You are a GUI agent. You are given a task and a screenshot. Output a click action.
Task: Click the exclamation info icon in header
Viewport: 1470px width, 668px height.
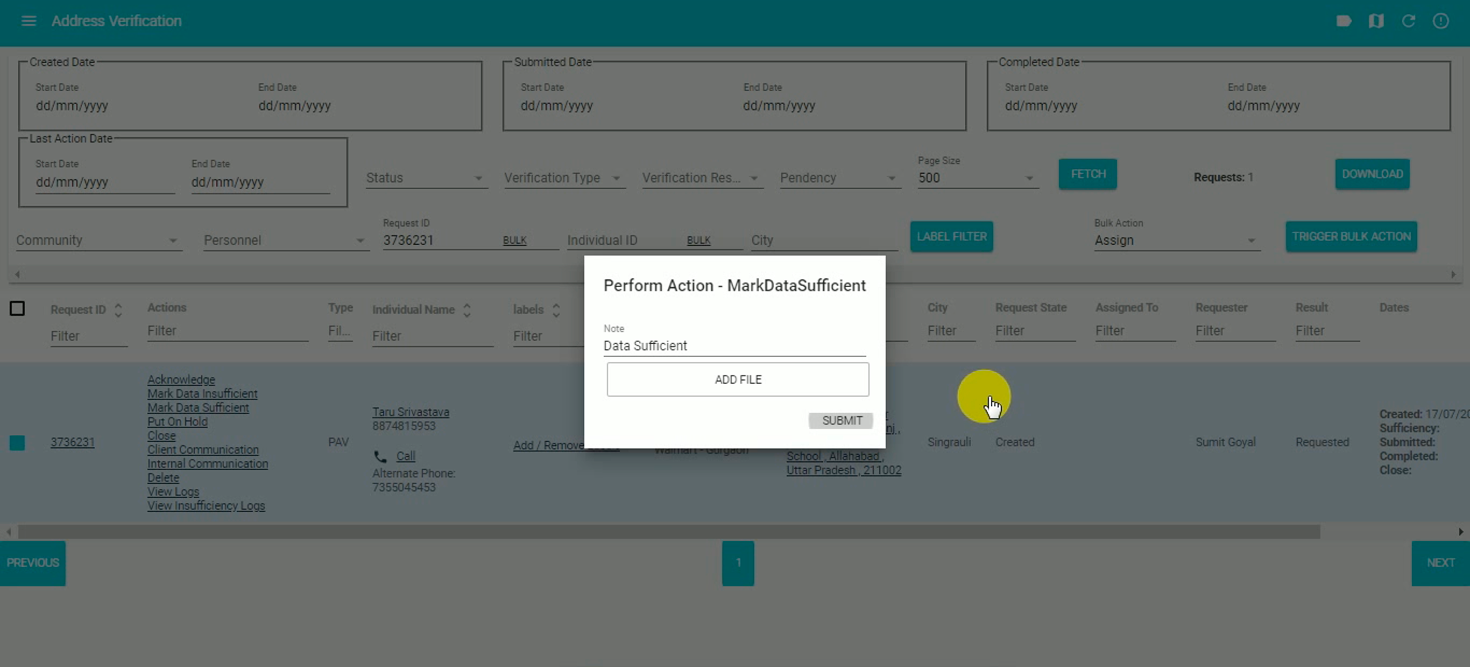1440,21
